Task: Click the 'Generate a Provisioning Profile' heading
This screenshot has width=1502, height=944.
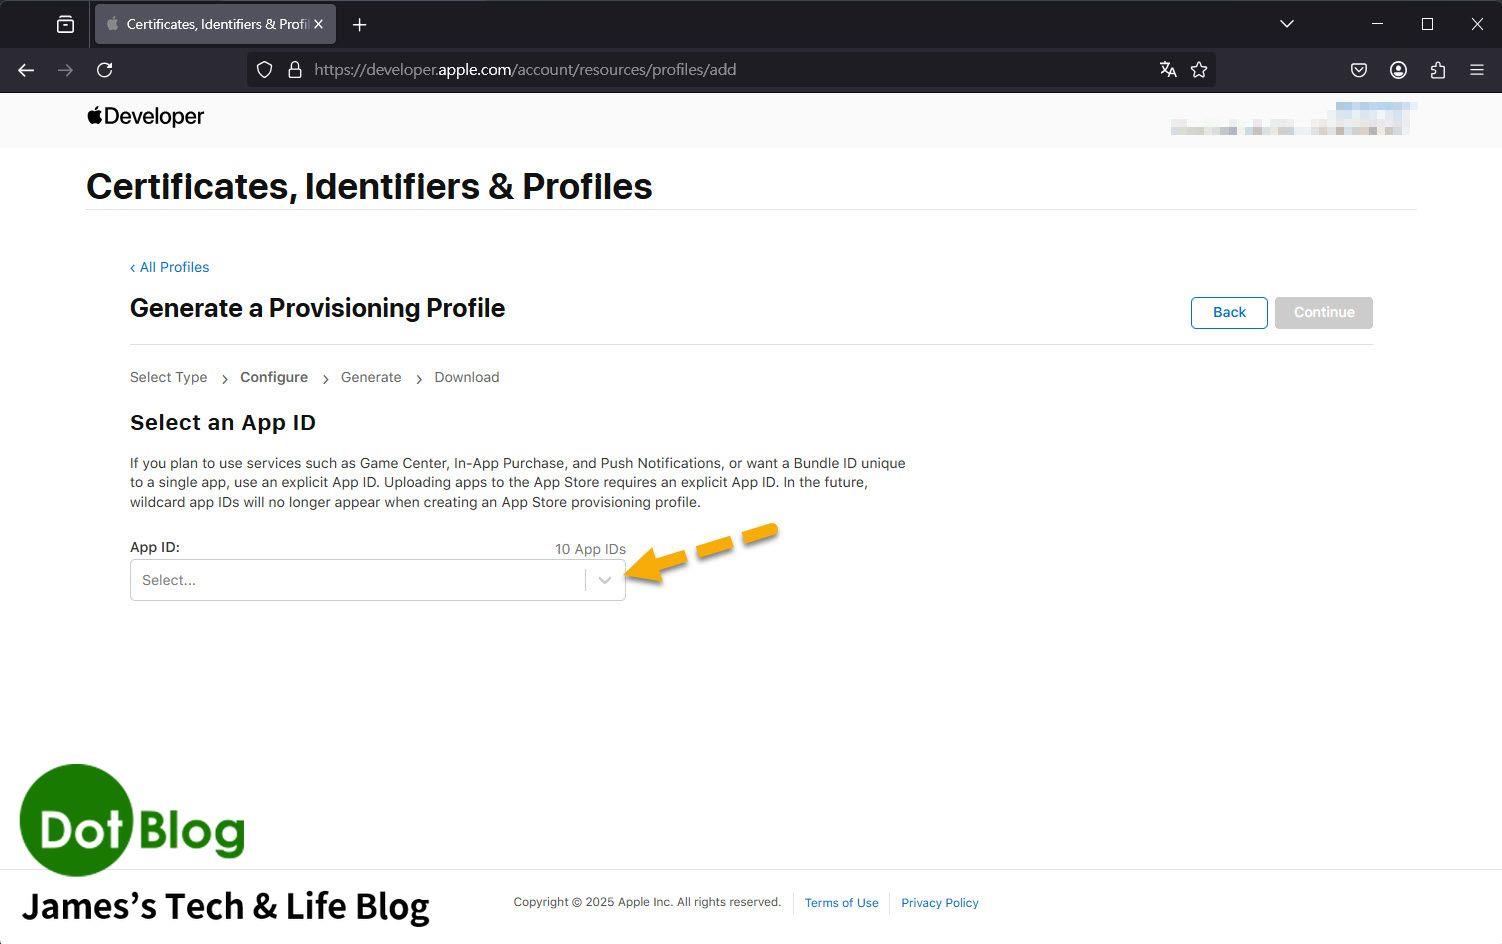Action: [317, 308]
